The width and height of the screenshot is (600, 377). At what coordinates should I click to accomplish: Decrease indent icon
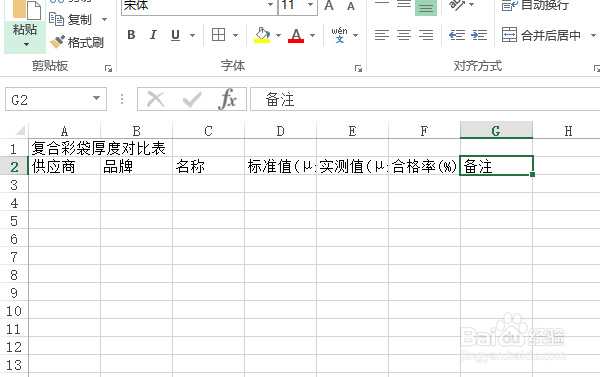tap(457, 35)
